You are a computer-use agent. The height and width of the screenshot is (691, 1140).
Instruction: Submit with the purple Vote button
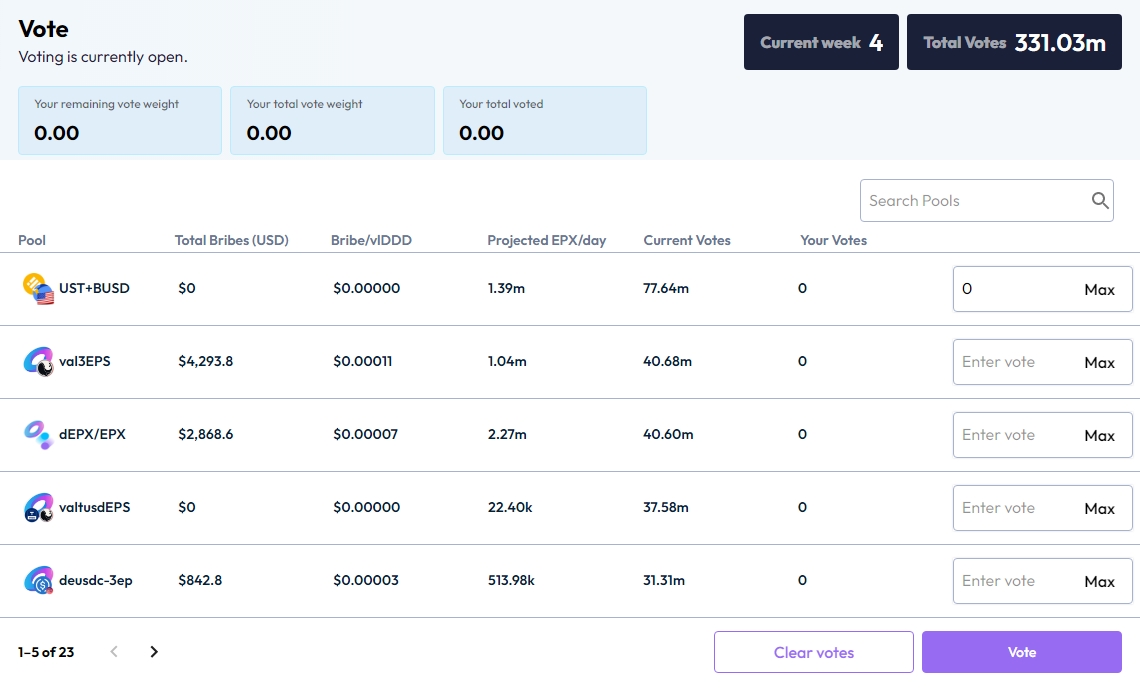click(x=1021, y=652)
